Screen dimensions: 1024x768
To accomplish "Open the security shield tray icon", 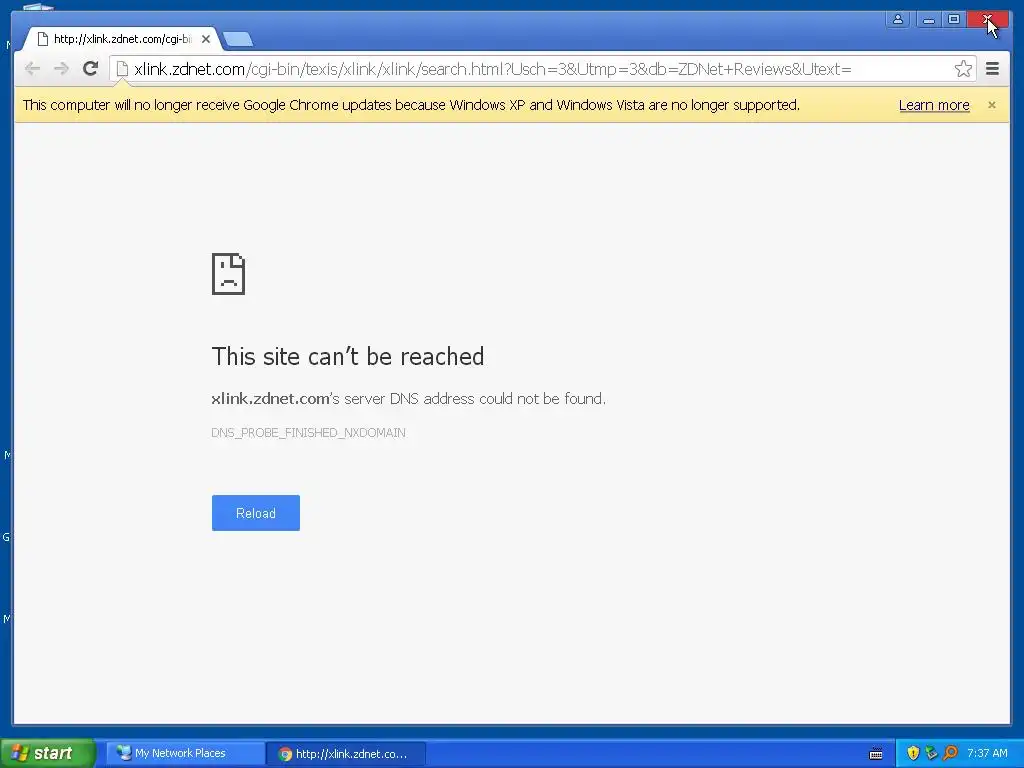I will [913, 754].
